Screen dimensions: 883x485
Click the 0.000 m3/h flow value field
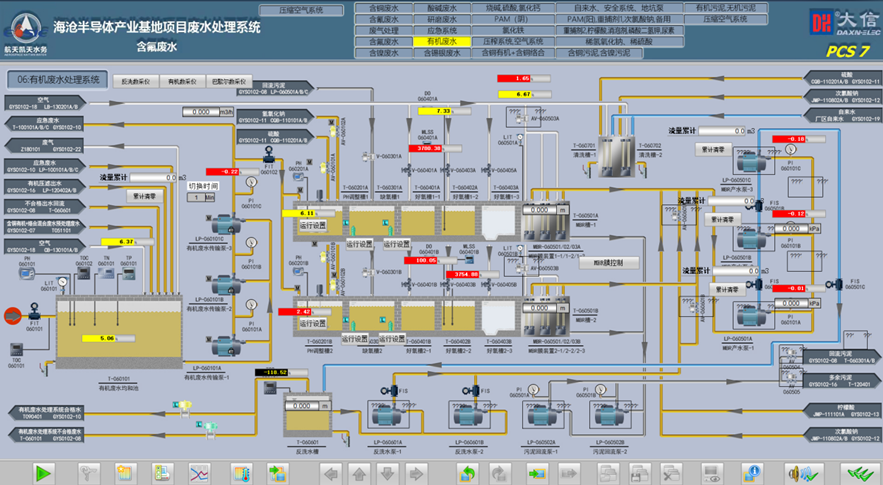207,112
